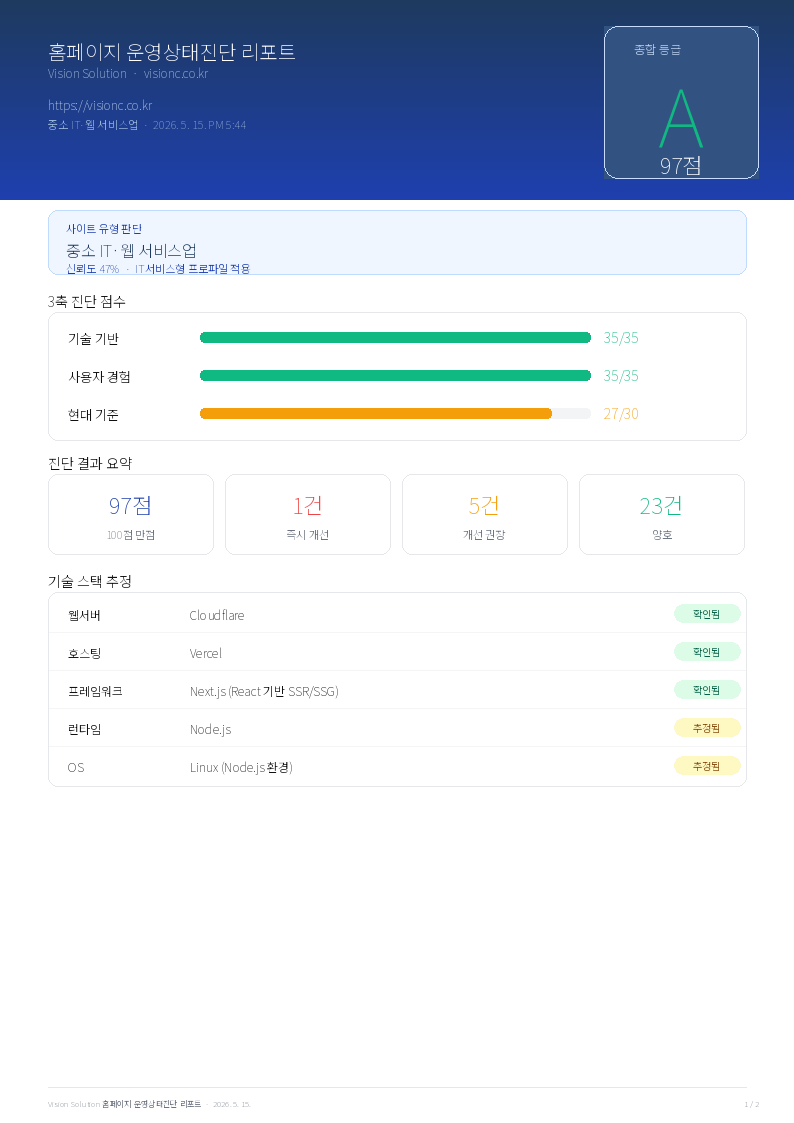
Task: Click the Node.js runtime value
Action: pos(210,729)
